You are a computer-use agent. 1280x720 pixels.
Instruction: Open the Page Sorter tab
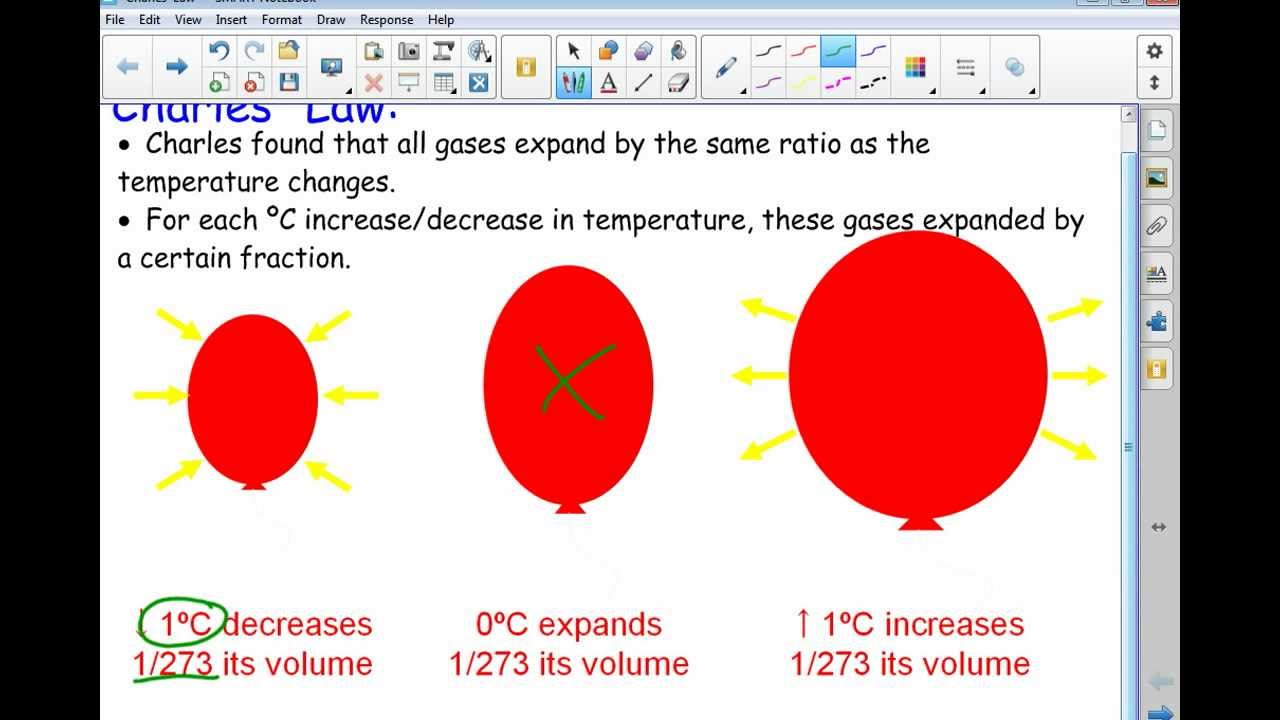pos(1157,130)
